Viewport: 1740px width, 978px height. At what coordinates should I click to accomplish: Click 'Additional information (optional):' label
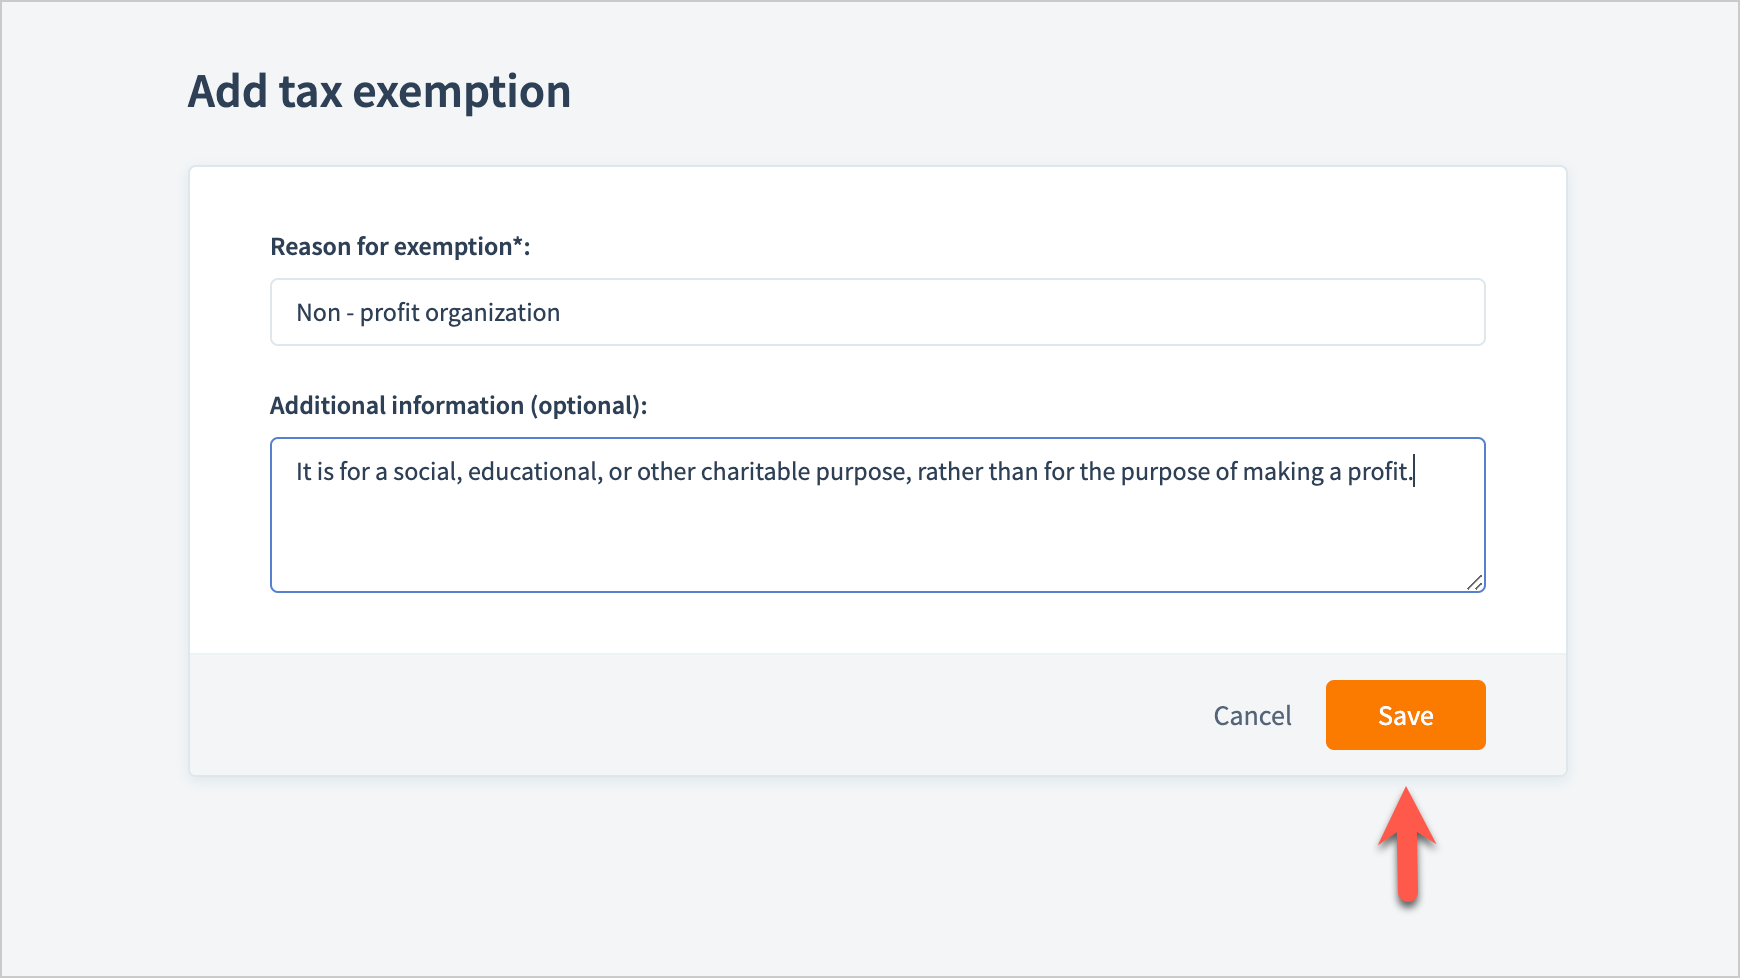click(x=458, y=405)
